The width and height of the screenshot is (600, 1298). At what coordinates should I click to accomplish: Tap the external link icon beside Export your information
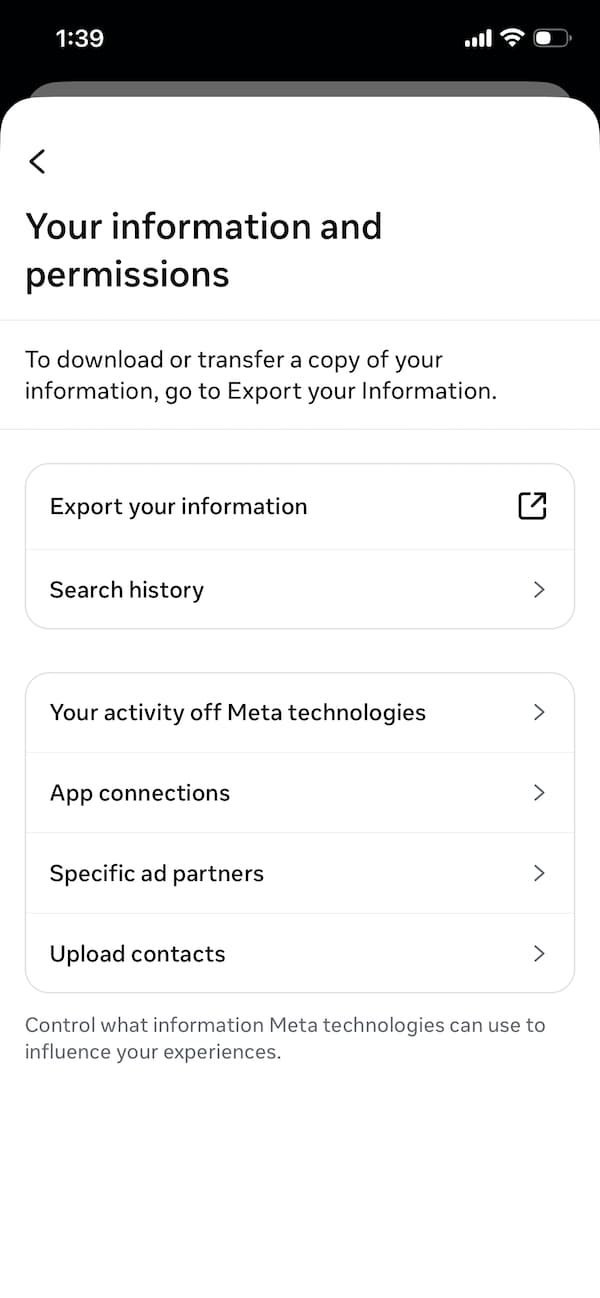532,506
